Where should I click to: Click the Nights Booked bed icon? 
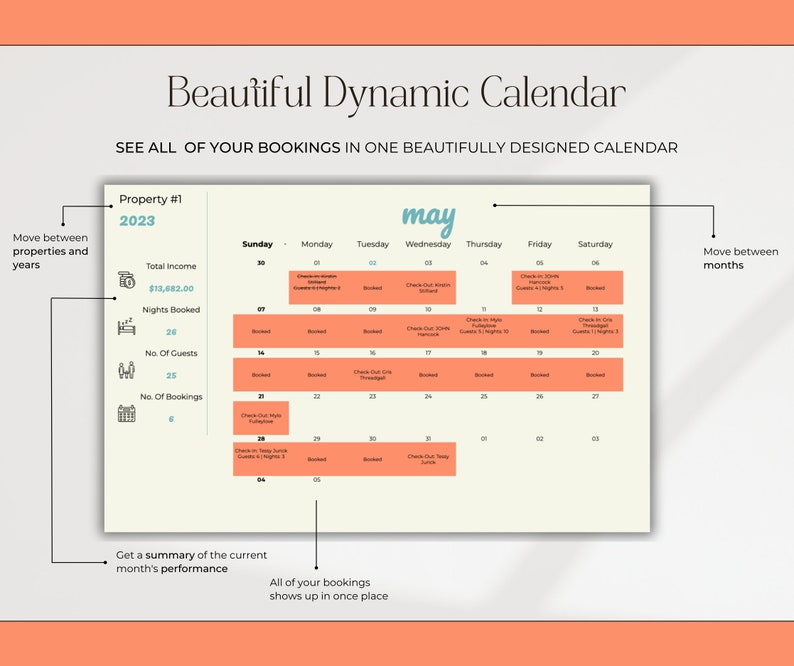point(126,327)
